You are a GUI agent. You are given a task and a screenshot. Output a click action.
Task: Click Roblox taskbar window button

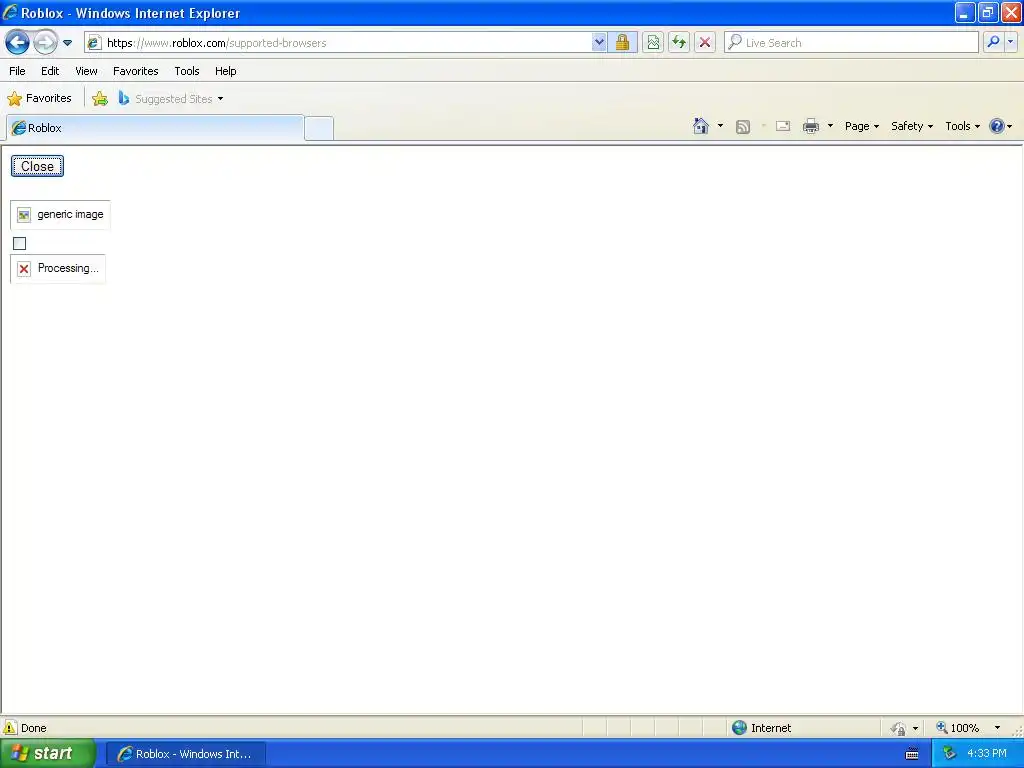point(186,754)
